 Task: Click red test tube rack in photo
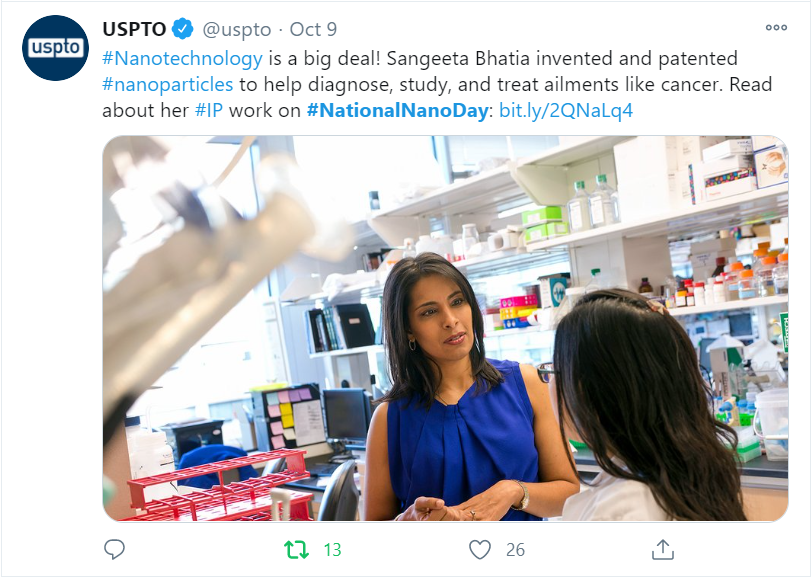tap(220, 486)
